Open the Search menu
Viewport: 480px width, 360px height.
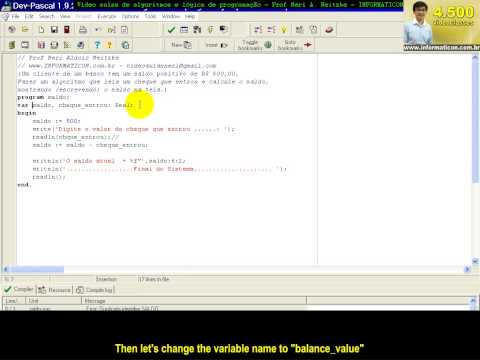point(46,16)
